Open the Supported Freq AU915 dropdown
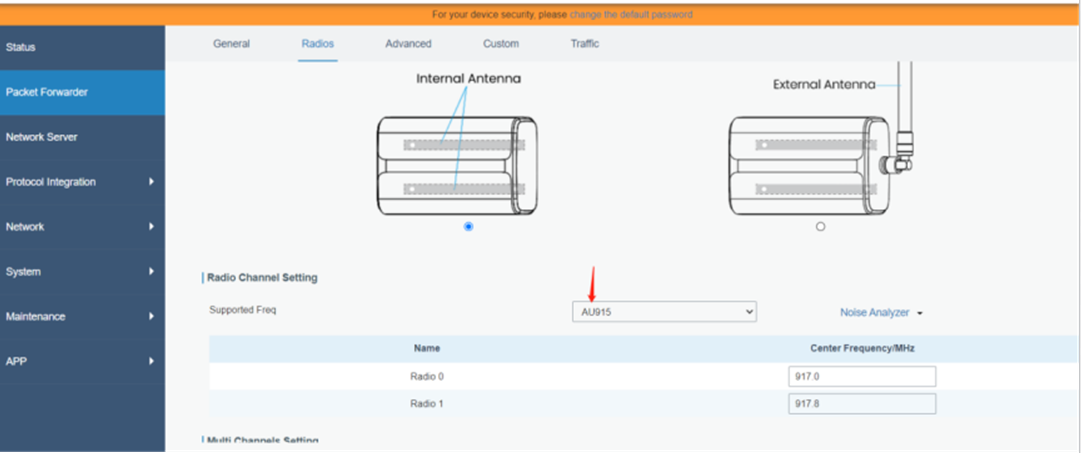 664,312
